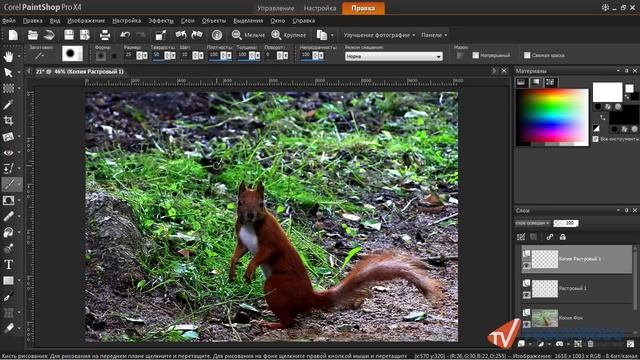Select the Rectangle shape tool

[8, 280]
